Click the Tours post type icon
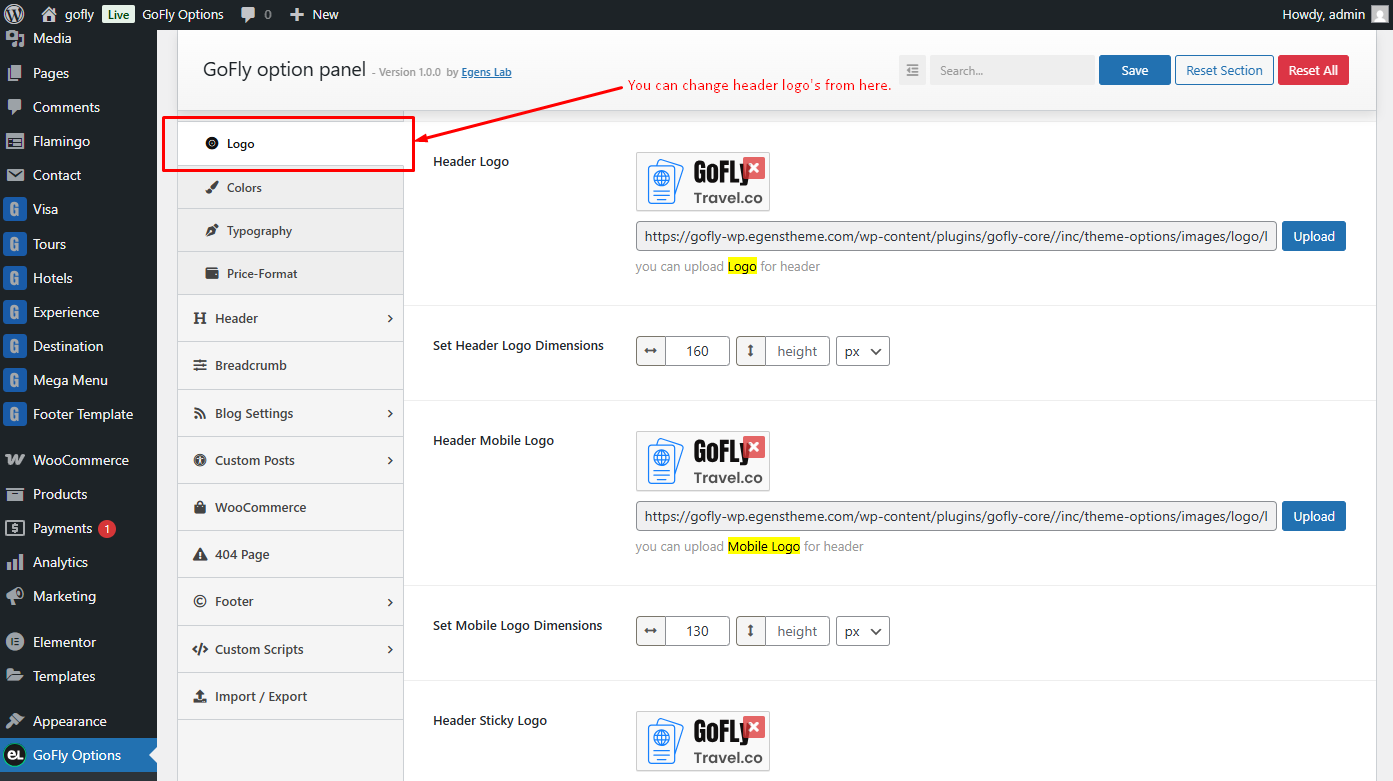 [15, 244]
